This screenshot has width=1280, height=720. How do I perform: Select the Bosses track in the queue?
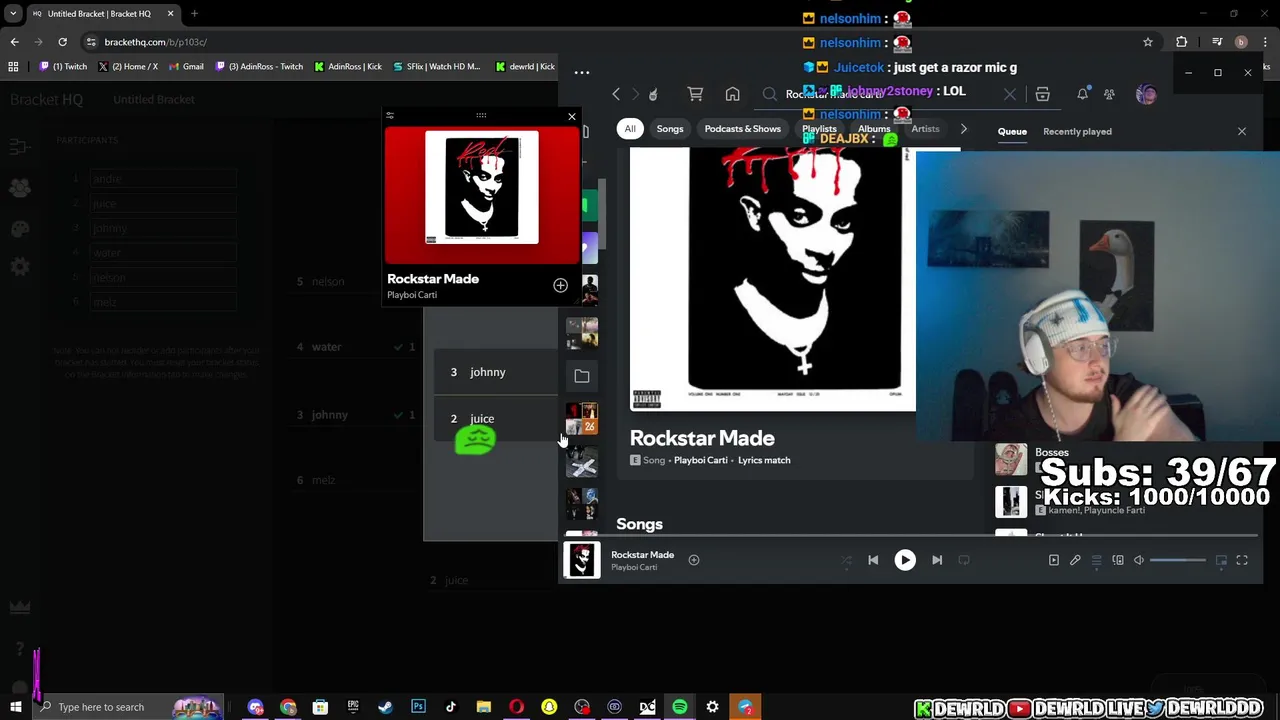coord(1051,452)
